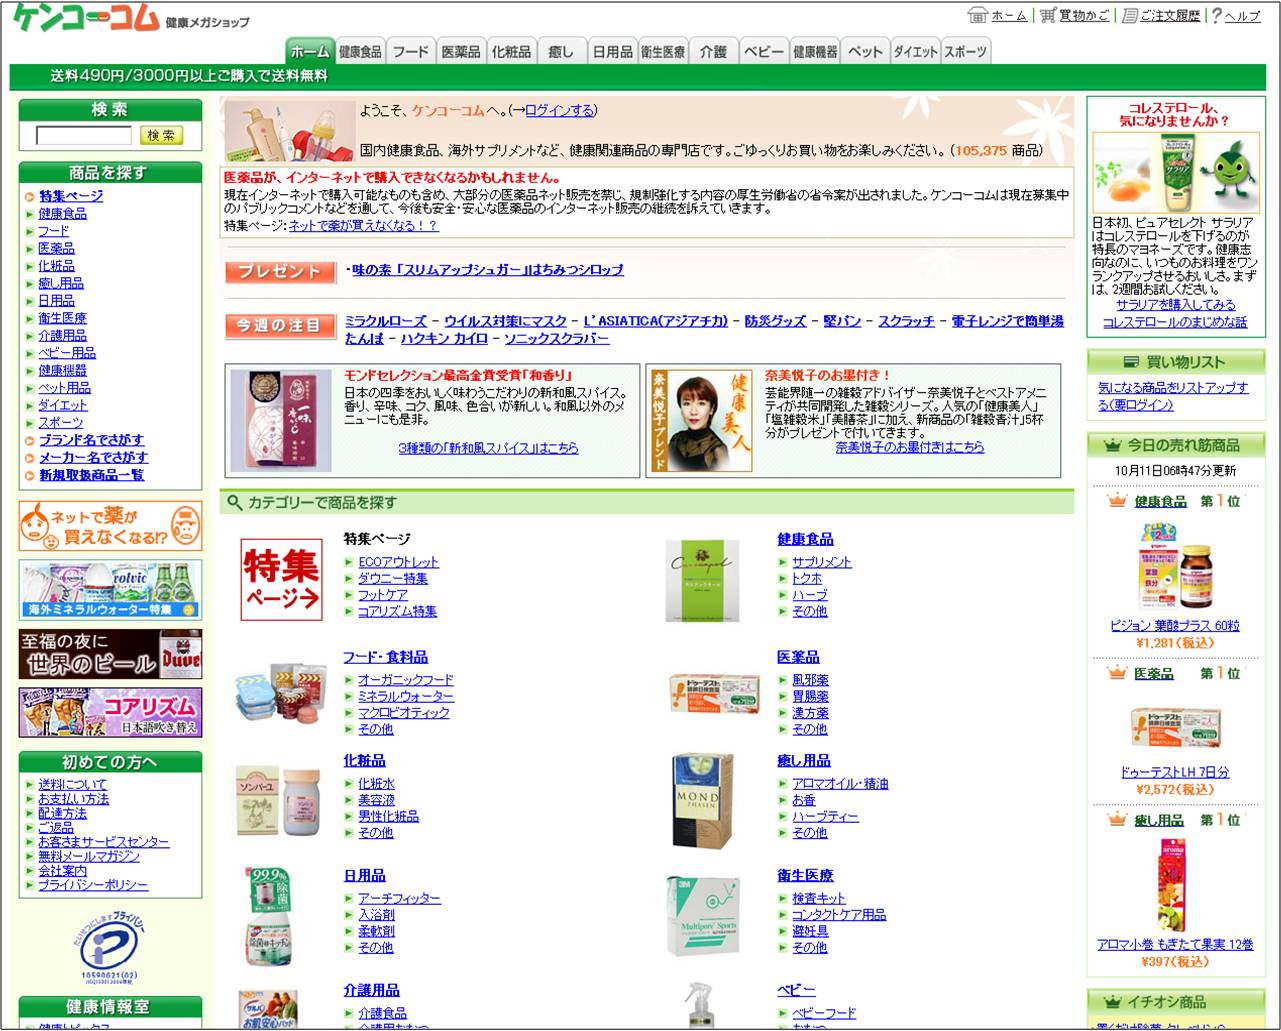Click the ドゥーテストLH product image in ranking
1281x1031 pixels.
click(1175, 726)
